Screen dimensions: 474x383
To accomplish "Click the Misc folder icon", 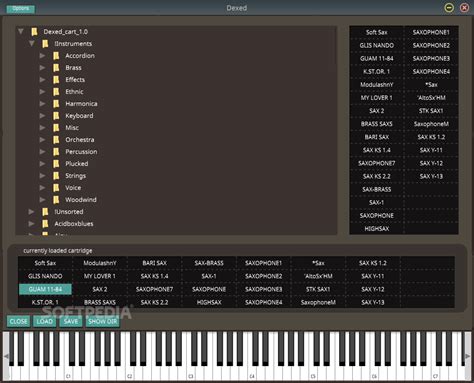I will 56,128.
